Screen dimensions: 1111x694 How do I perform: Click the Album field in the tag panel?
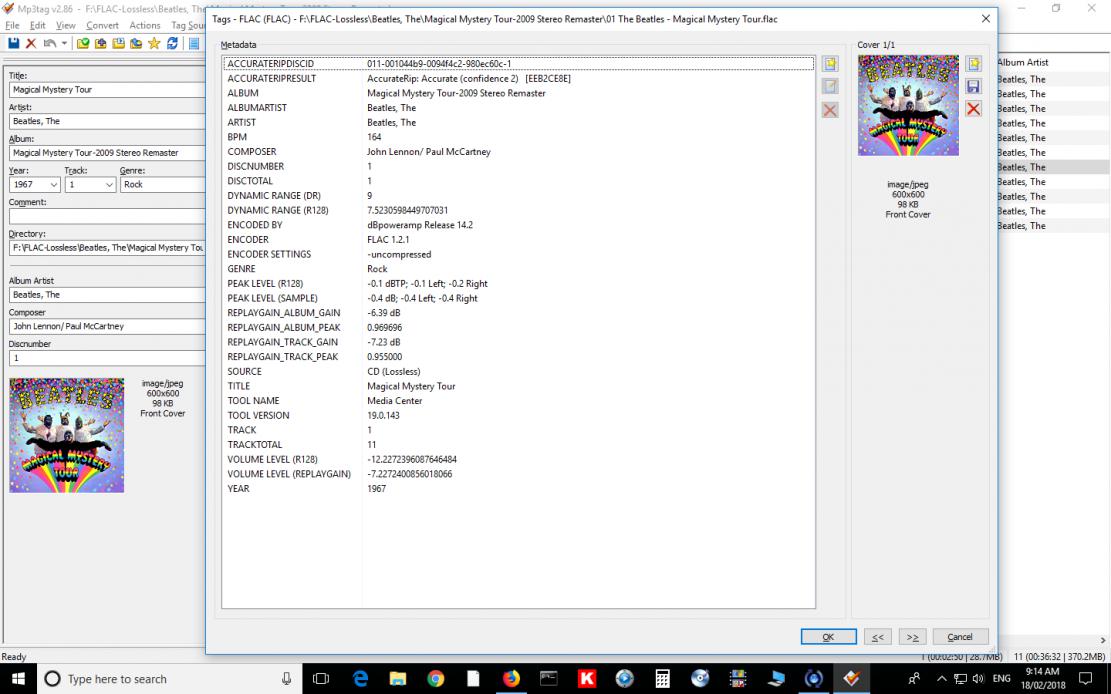tap(107, 152)
